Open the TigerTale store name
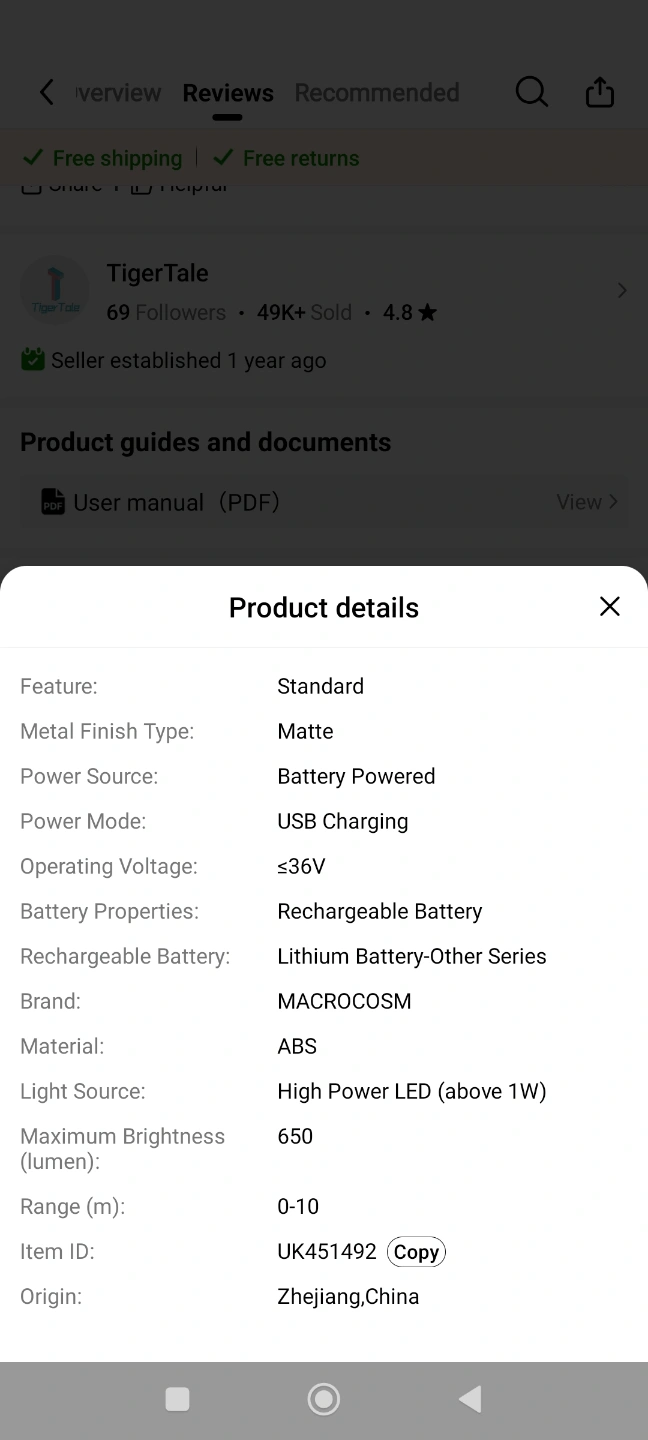 pos(158,273)
